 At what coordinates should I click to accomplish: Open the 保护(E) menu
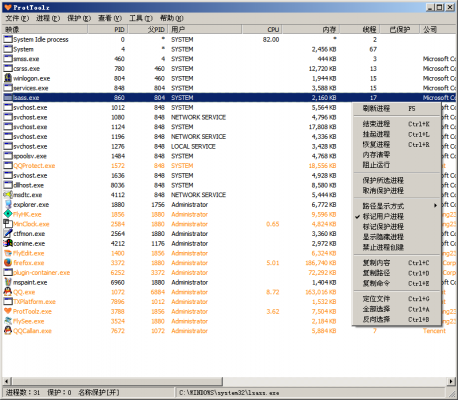[x=79, y=18]
